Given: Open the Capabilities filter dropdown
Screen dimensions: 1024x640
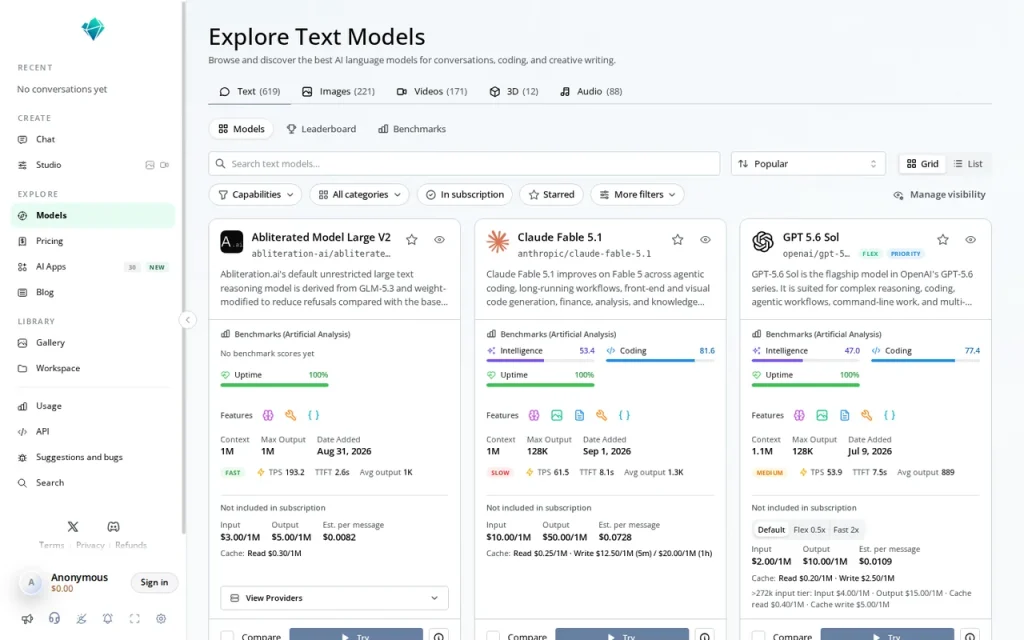Looking at the screenshot, I should 255,195.
